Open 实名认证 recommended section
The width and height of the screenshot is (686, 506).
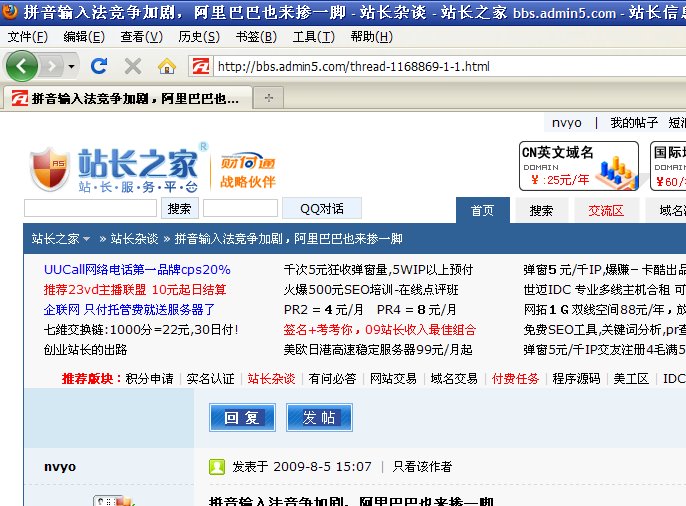click(x=210, y=378)
